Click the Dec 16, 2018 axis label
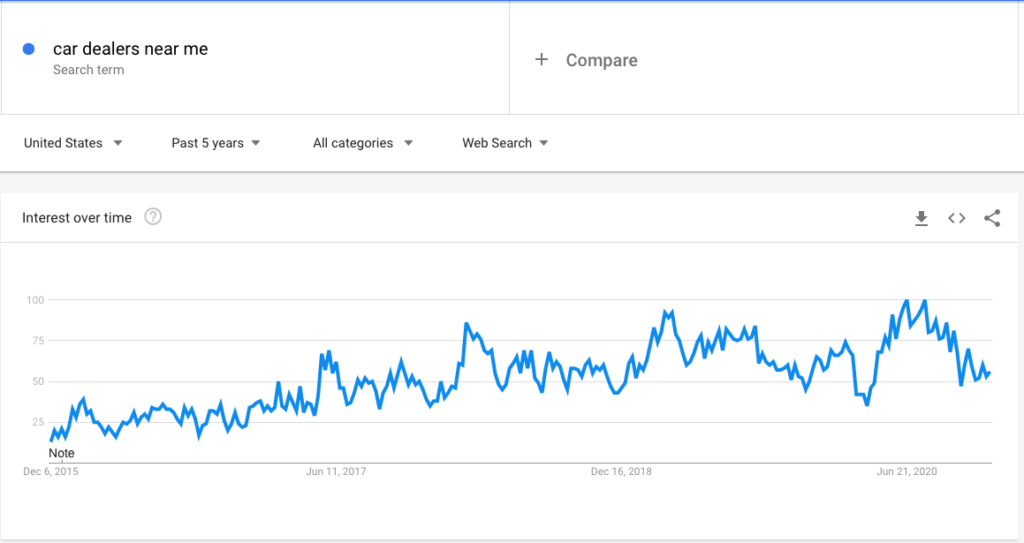 pyautogui.click(x=621, y=472)
